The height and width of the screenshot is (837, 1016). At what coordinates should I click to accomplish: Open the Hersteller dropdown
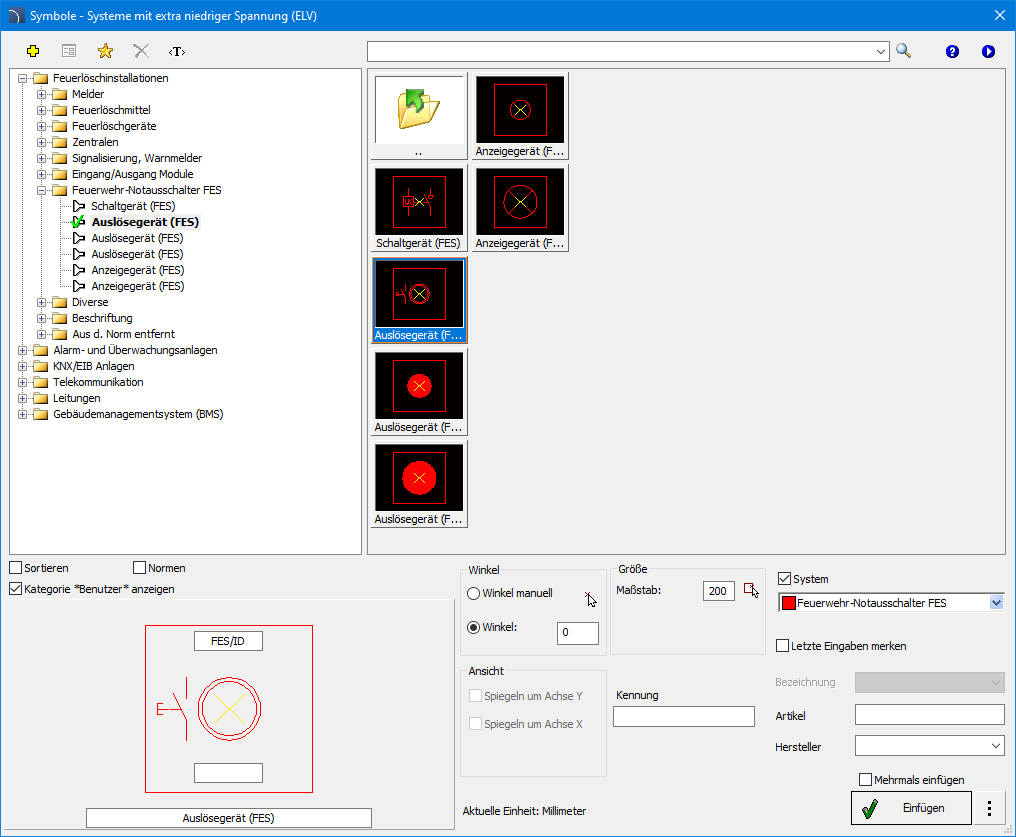click(x=930, y=746)
